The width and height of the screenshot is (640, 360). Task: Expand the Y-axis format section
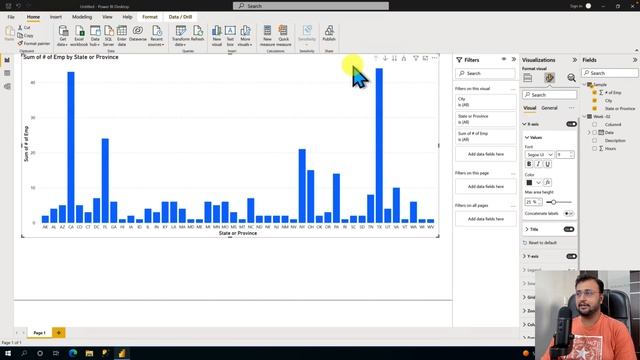(524, 256)
